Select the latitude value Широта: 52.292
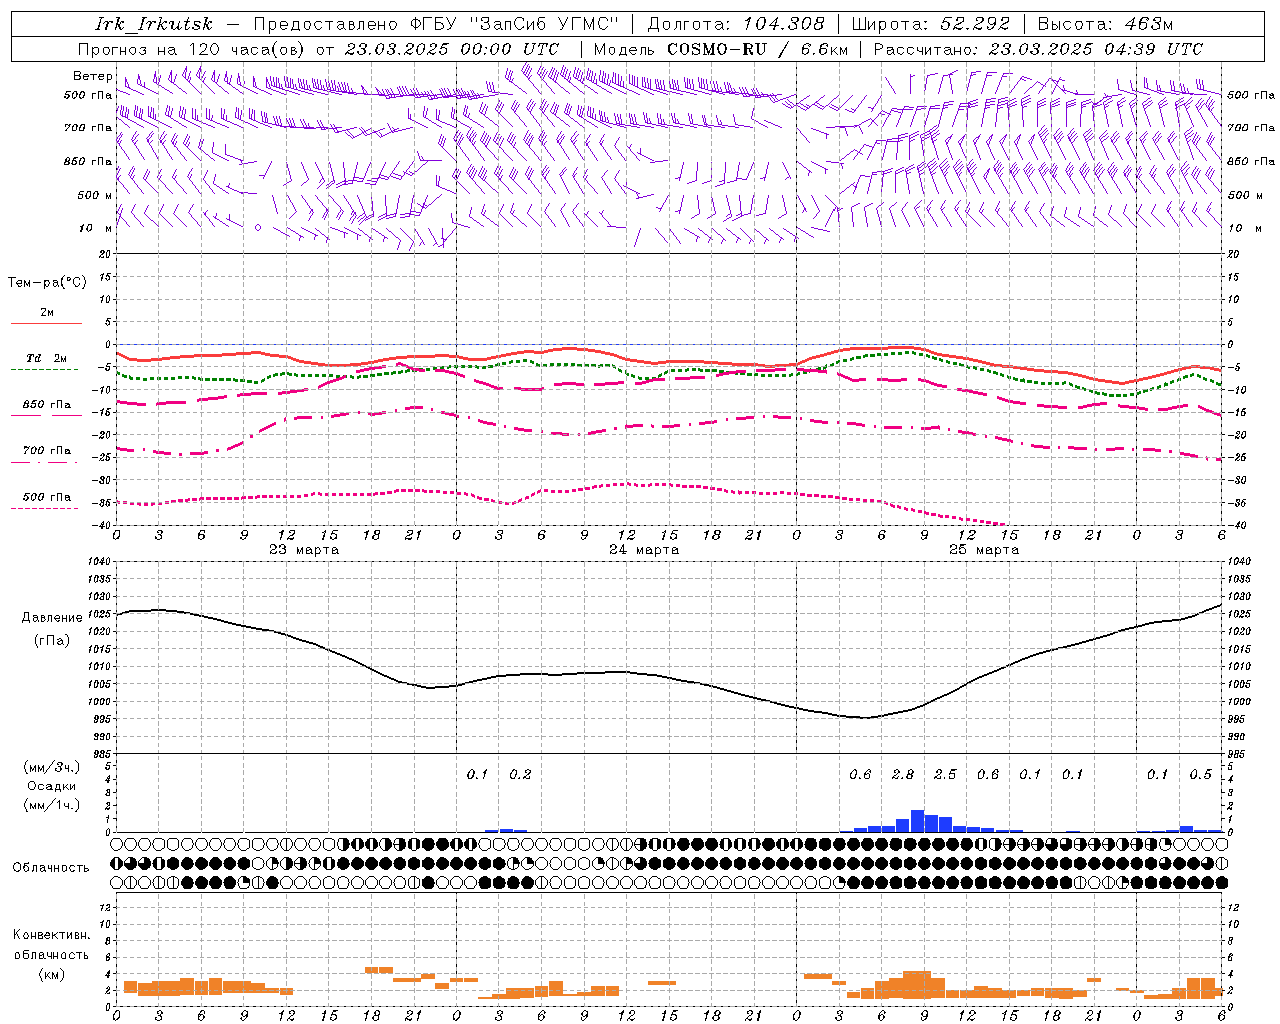Image resolution: width=1280 pixels, height=1024 pixels. [x=931, y=24]
